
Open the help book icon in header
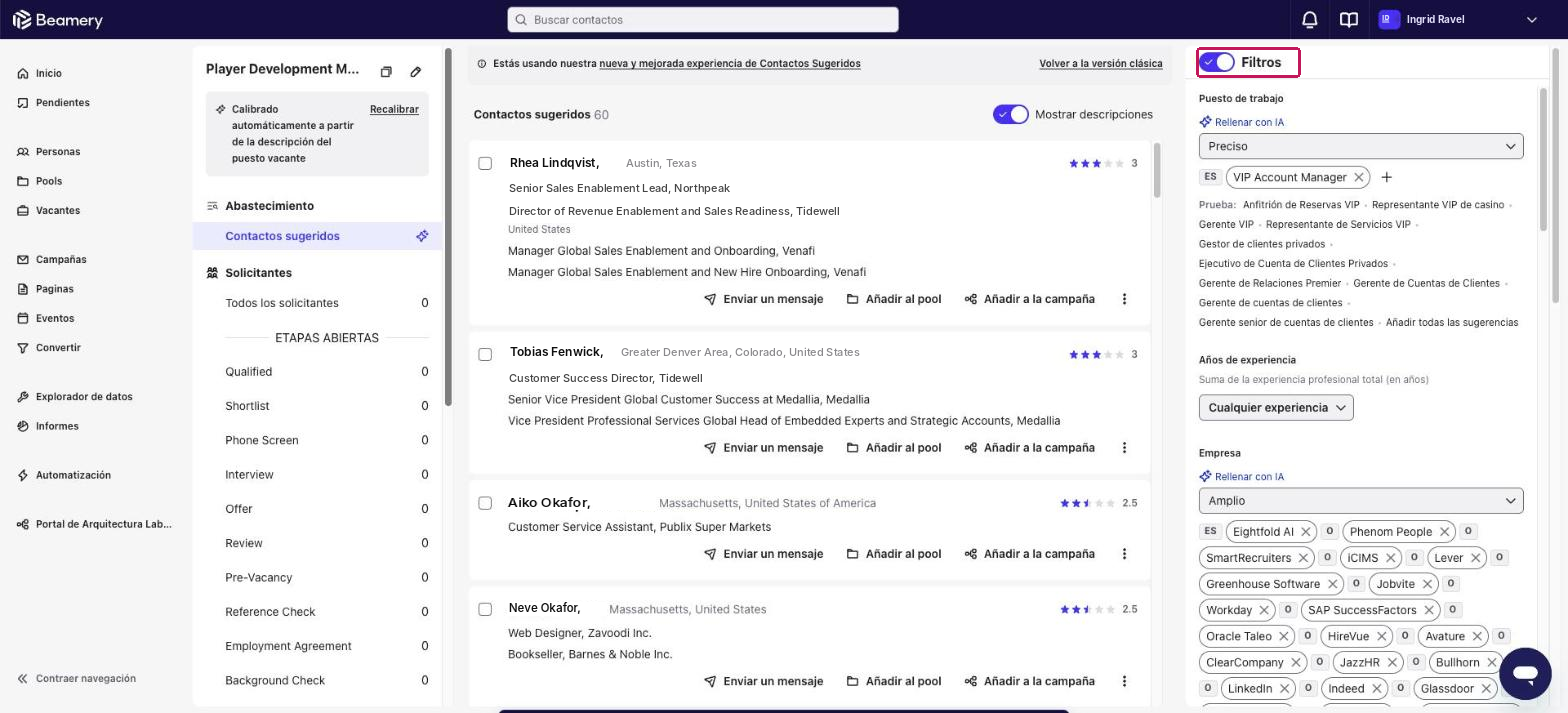tap(1349, 19)
